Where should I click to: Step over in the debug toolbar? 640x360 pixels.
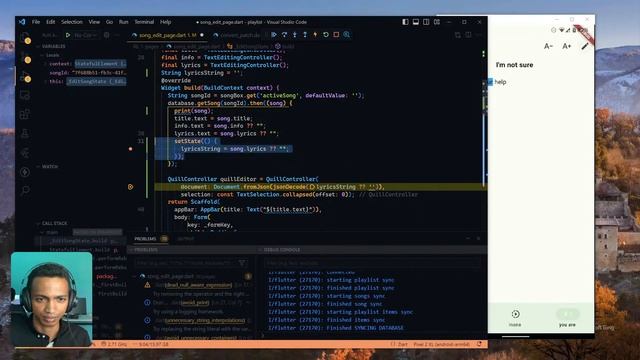pos(284,35)
